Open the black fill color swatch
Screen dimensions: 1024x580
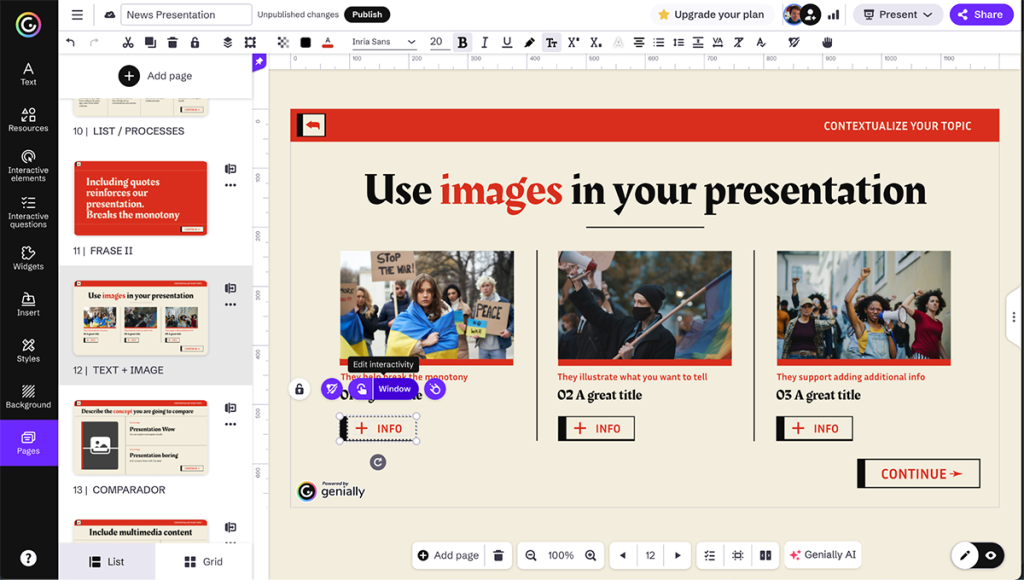pos(305,42)
